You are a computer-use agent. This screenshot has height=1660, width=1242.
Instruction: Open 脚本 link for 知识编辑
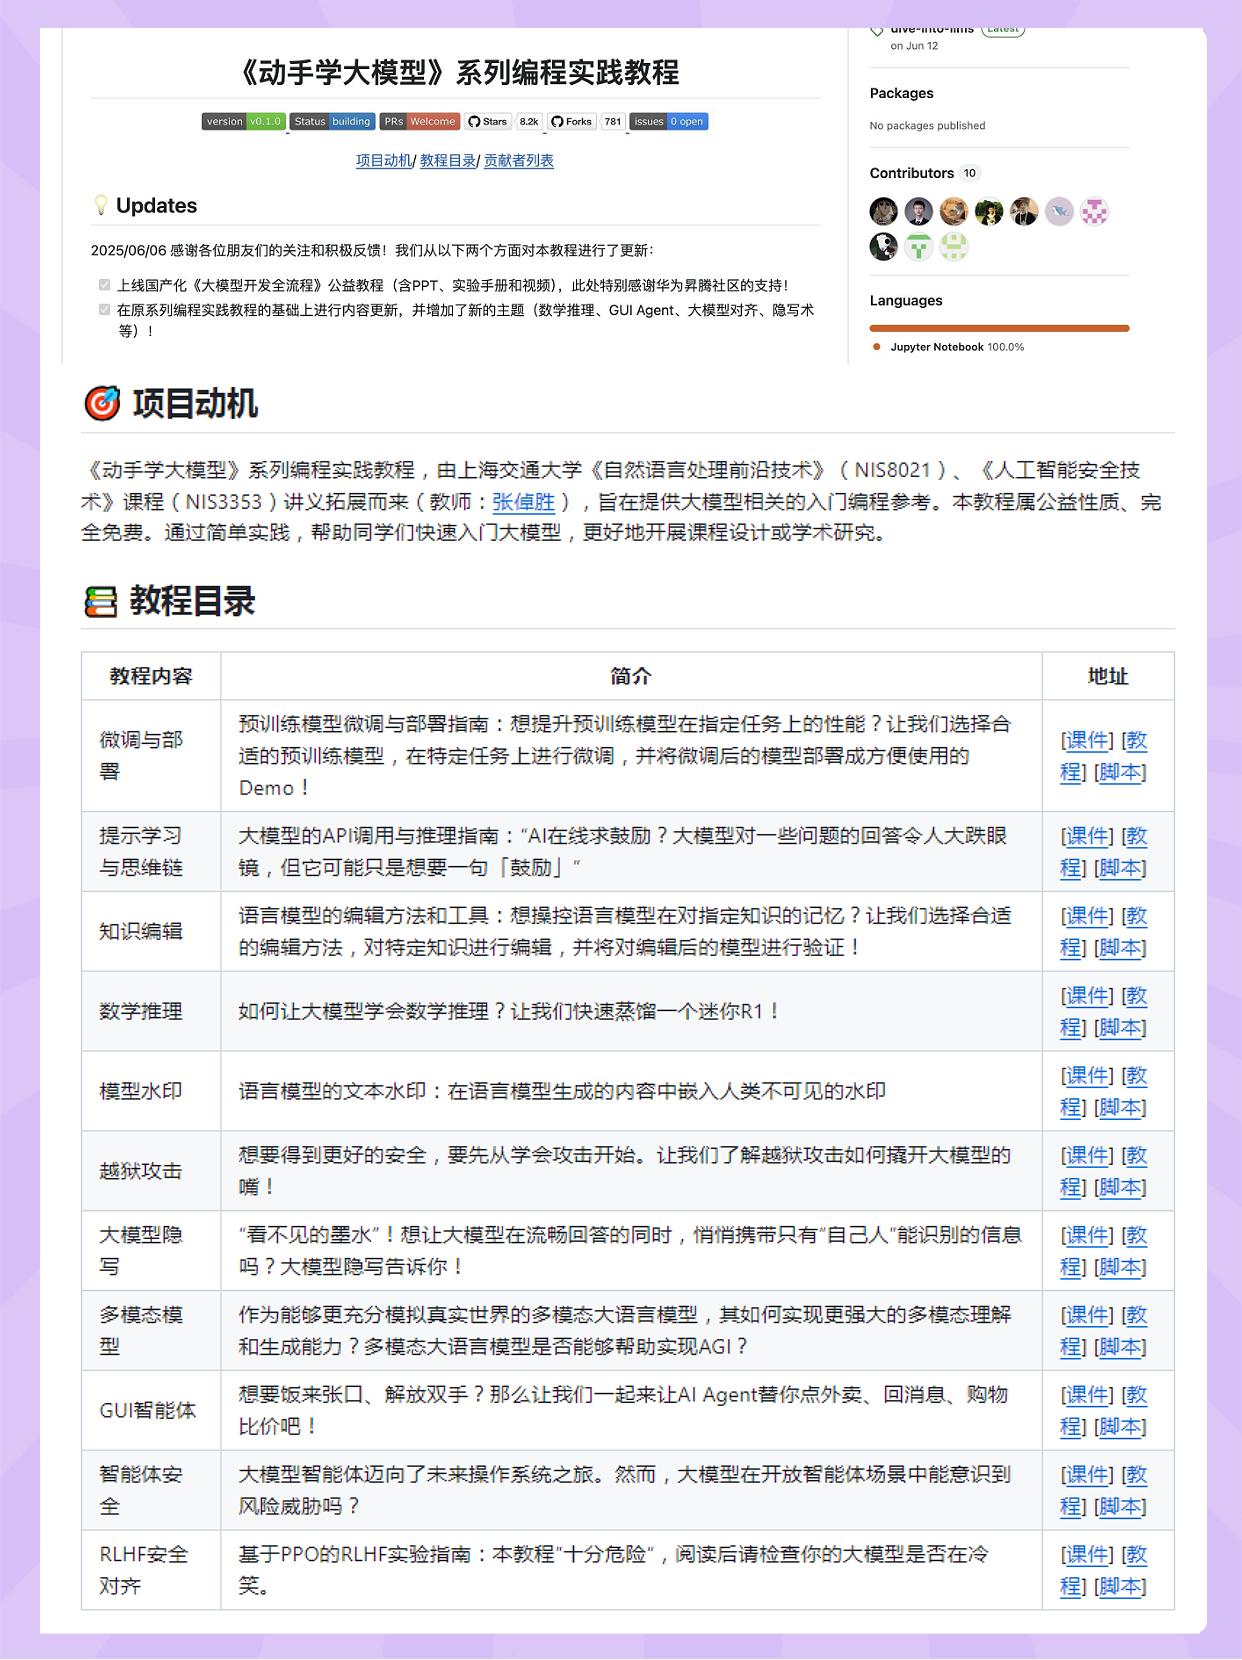click(x=1120, y=948)
